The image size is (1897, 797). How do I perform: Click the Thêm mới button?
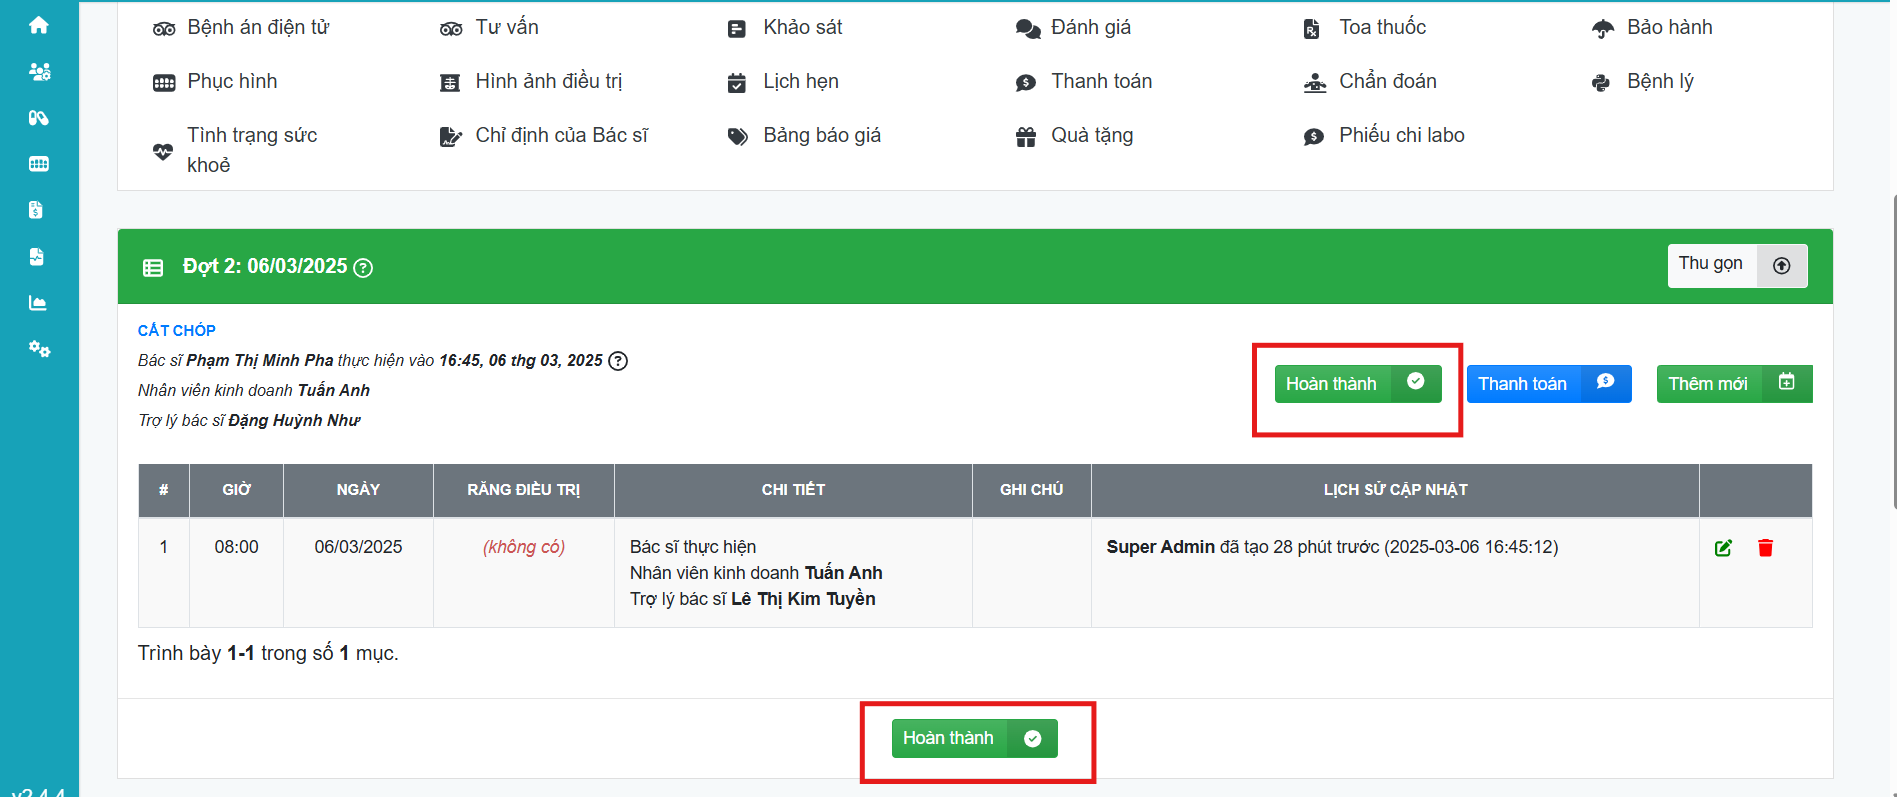pos(1733,384)
